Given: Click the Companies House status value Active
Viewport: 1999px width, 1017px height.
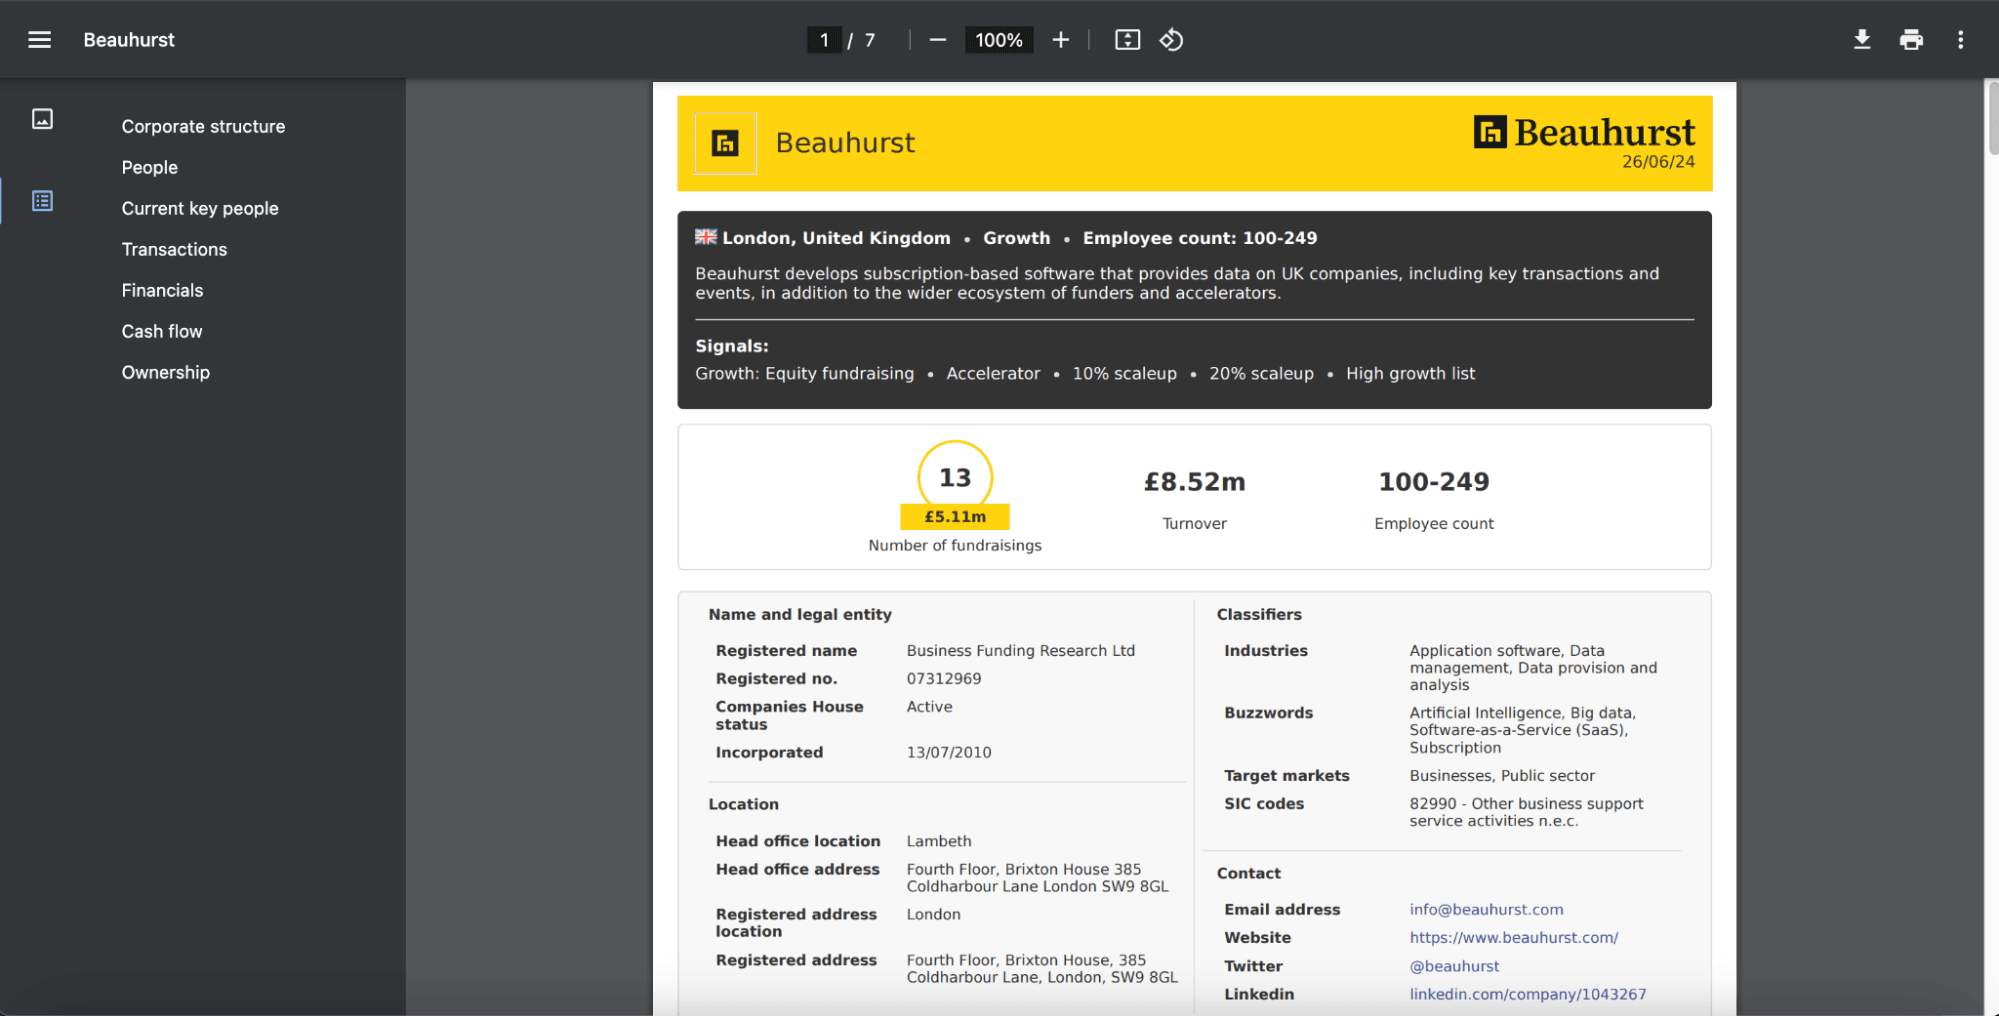Looking at the screenshot, I should pos(930,706).
